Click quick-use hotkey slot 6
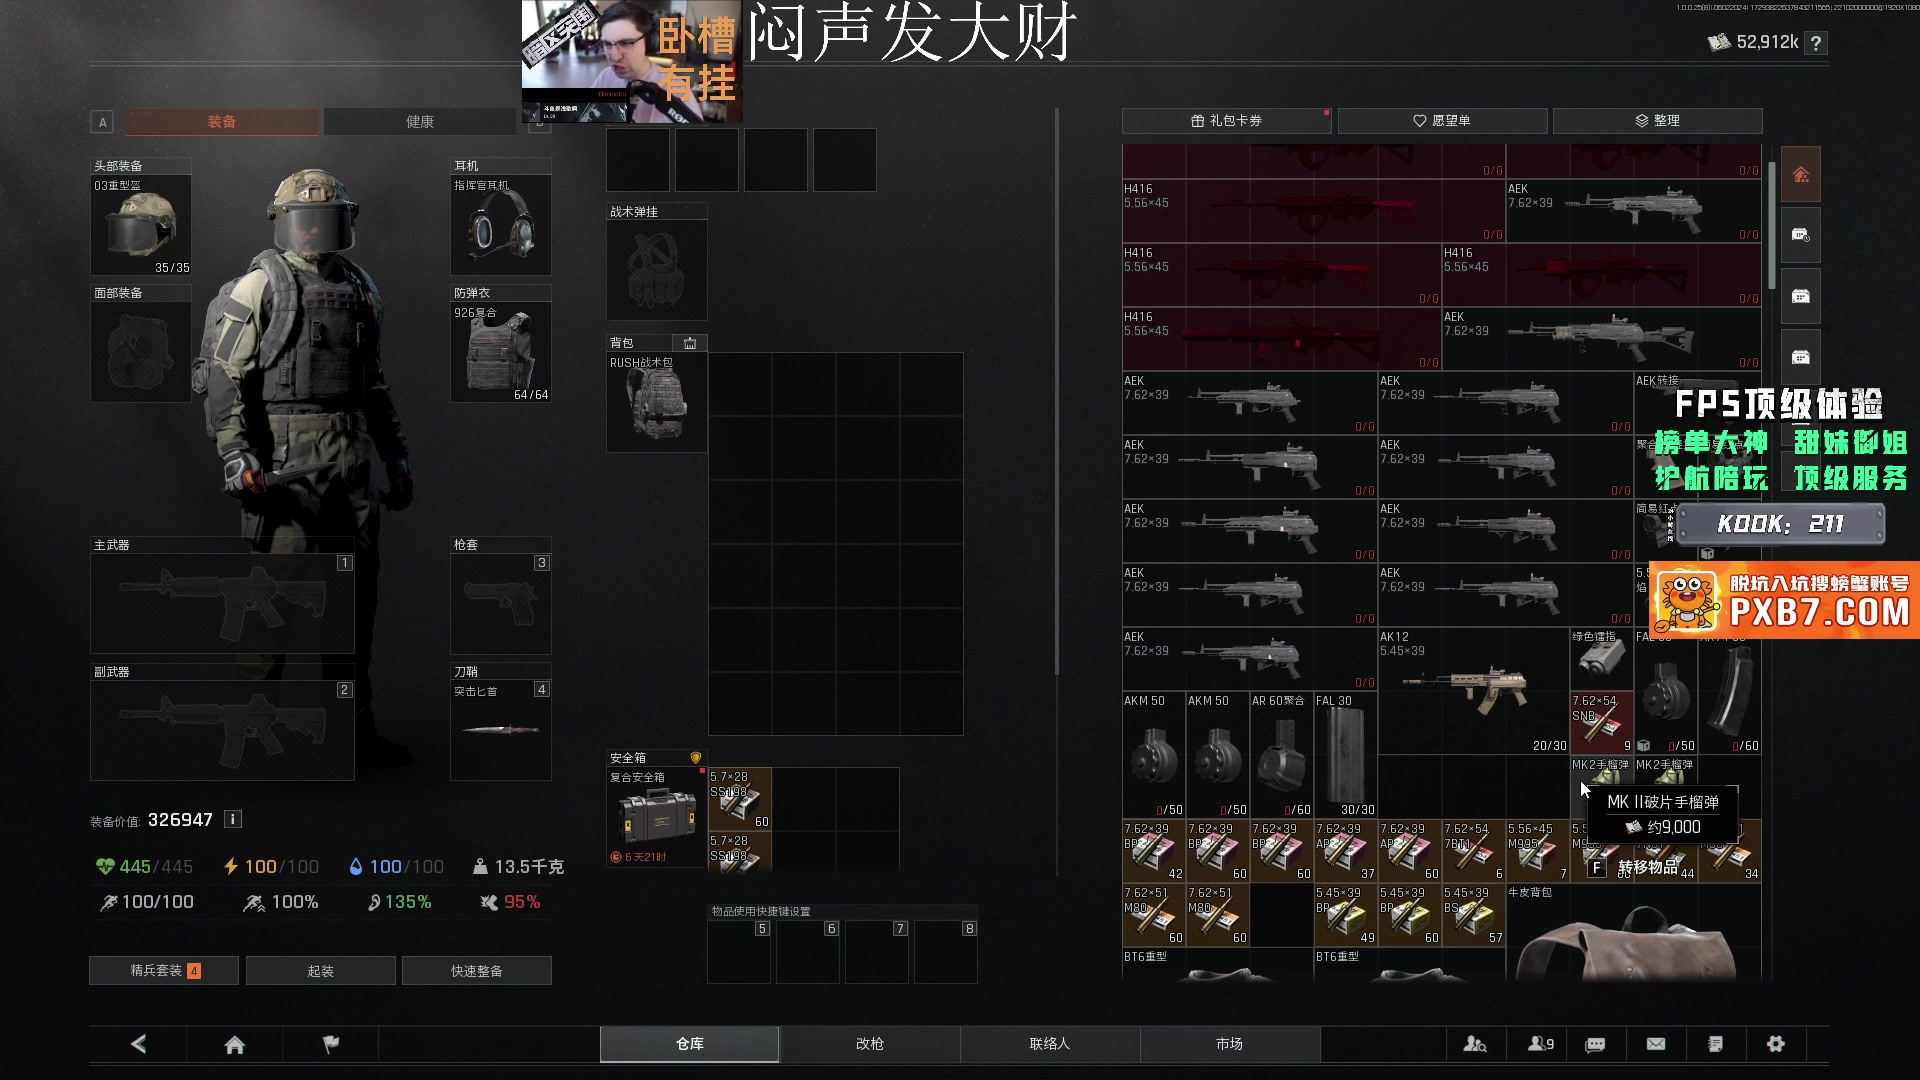 808,952
